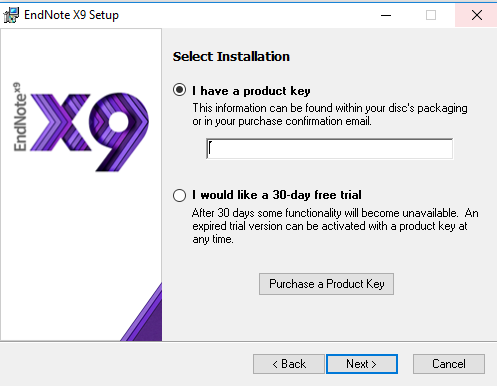Screen dimensions: 497x386
Task: Click the vertical EndNote wordmark text
Action: [20, 117]
